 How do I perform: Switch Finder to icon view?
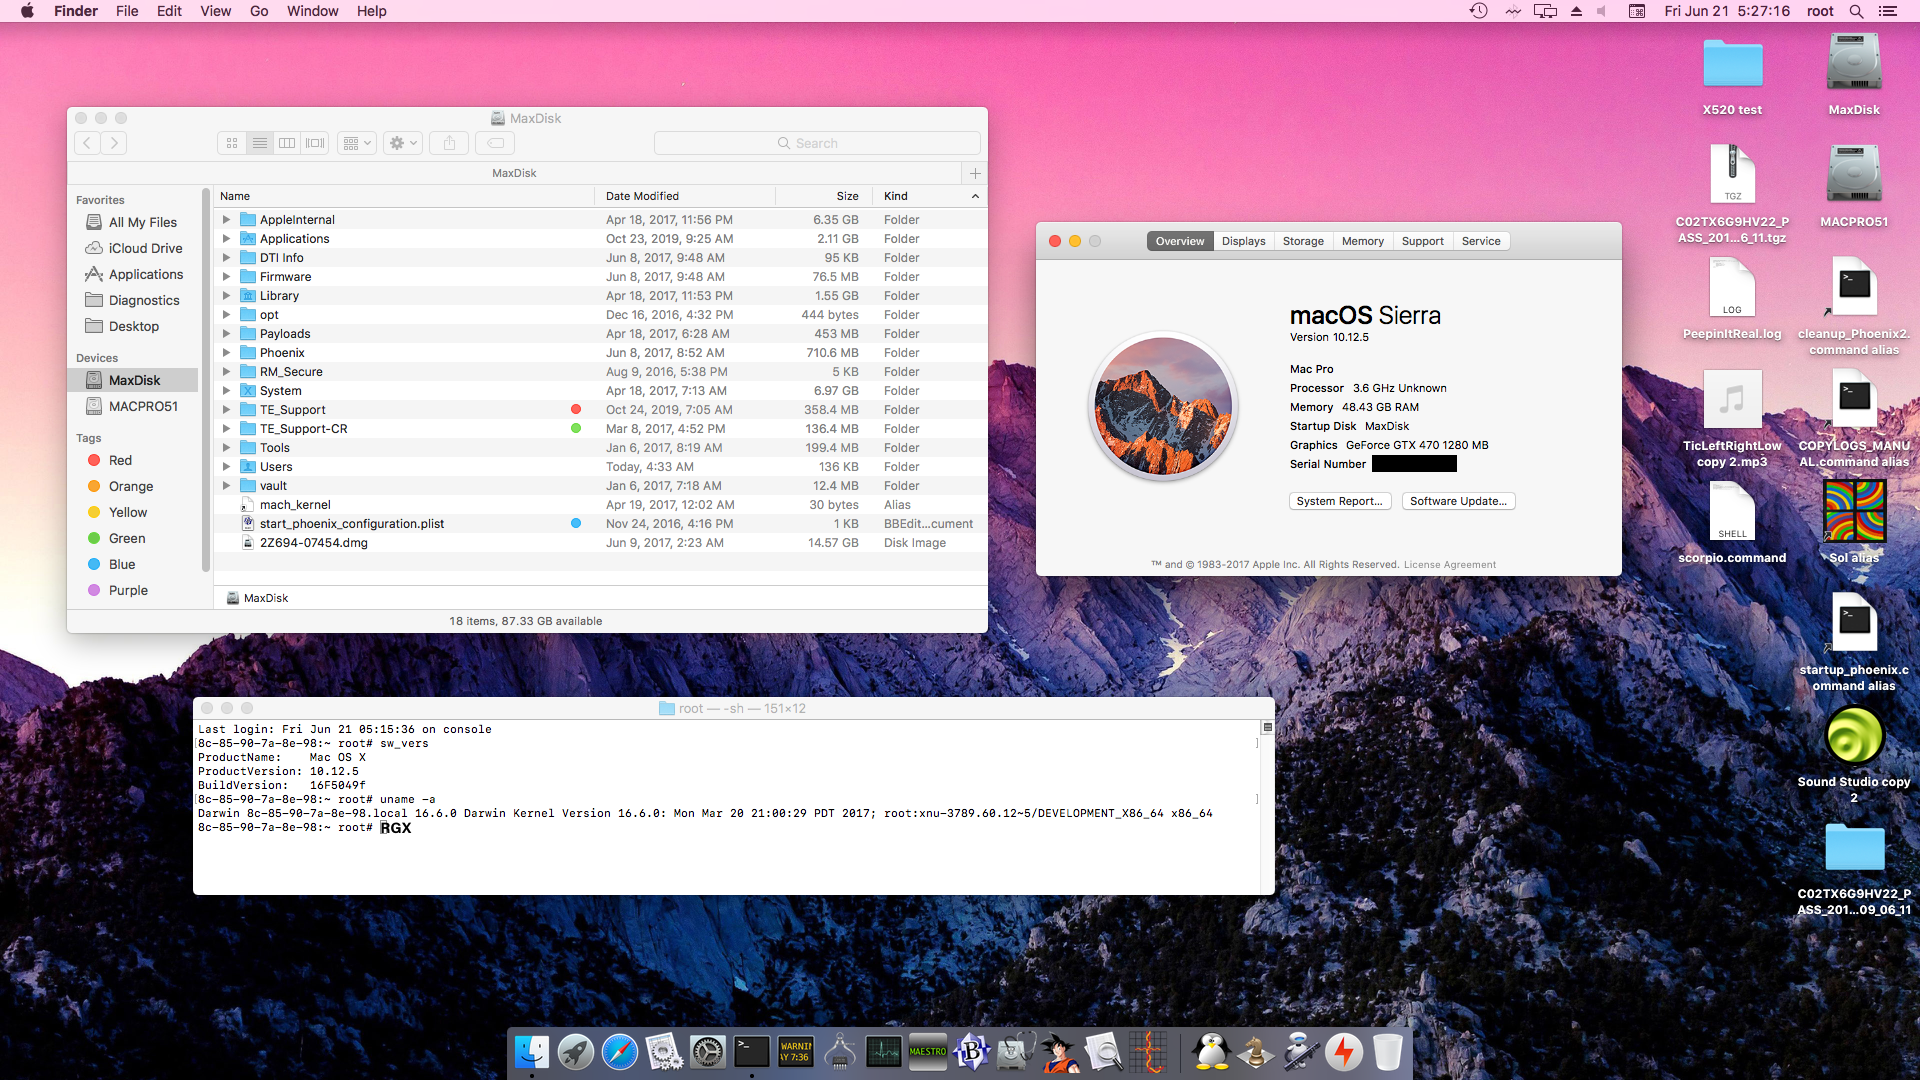coord(232,143)
